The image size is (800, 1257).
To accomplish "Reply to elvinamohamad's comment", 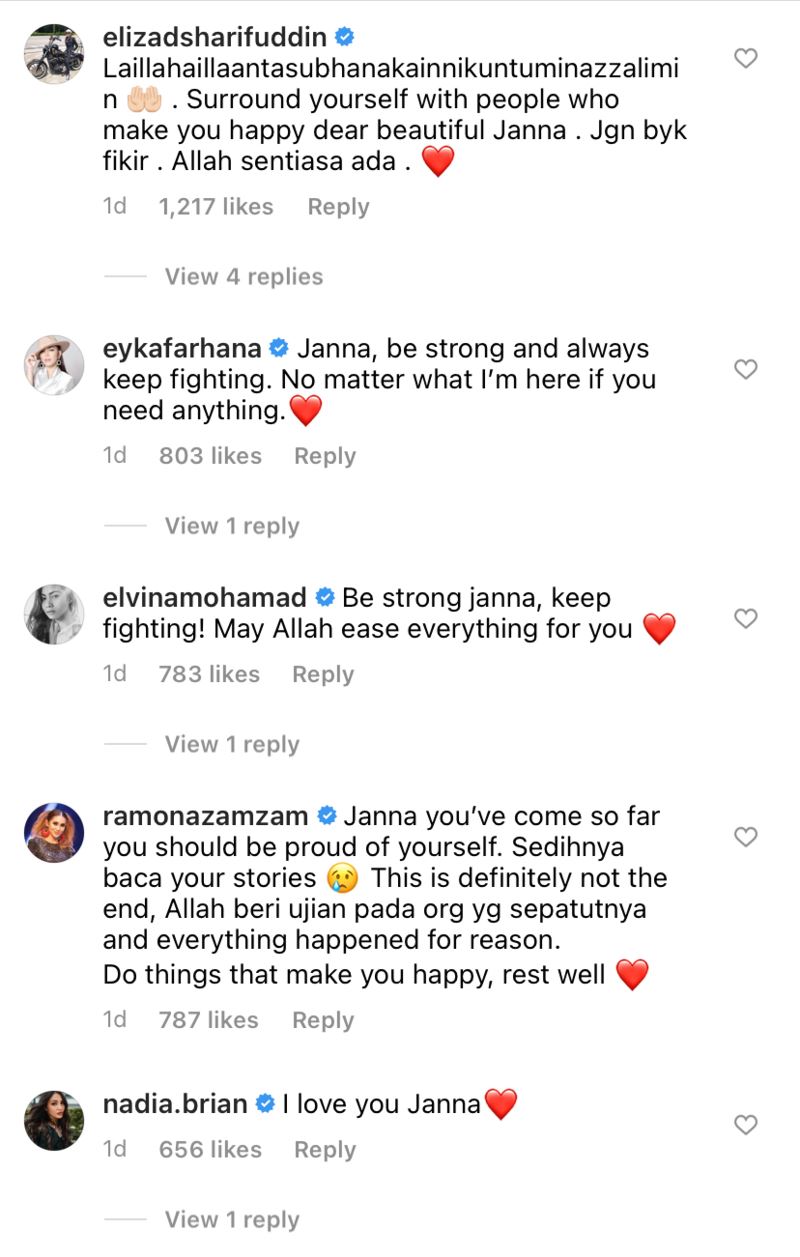I will click(x=322, y=674).
